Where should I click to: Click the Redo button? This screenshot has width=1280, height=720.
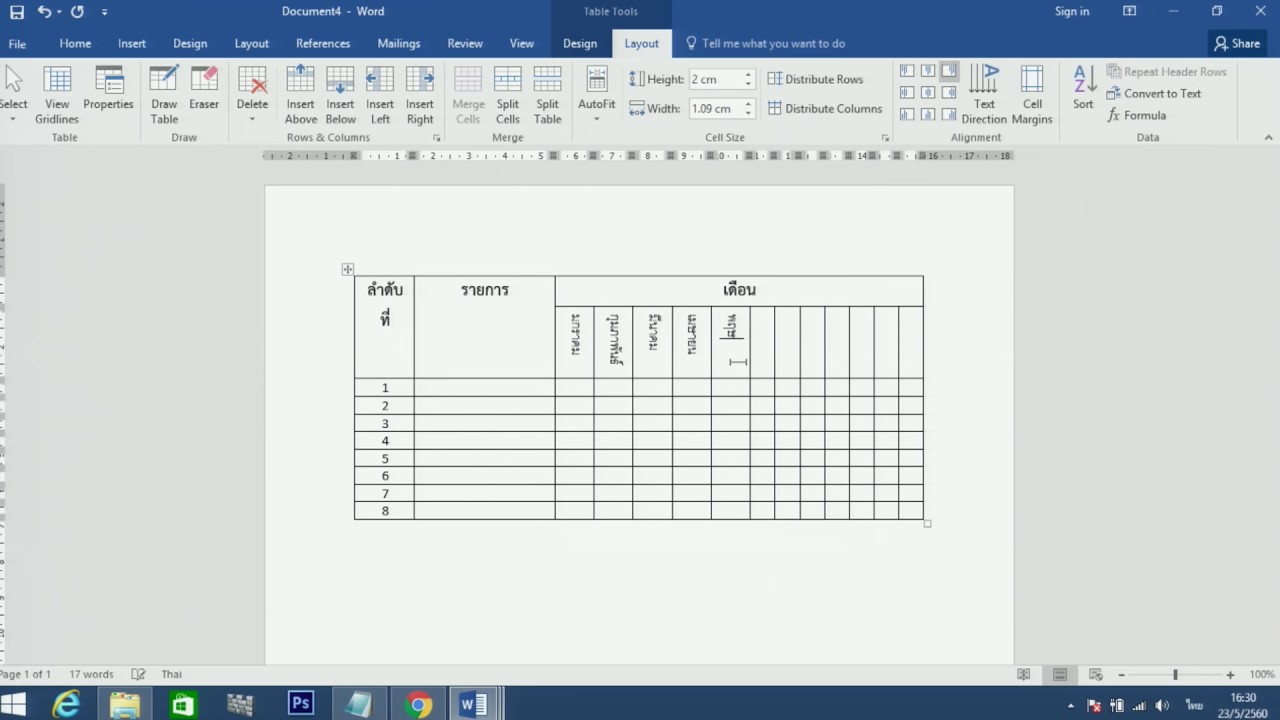point(77,12)
